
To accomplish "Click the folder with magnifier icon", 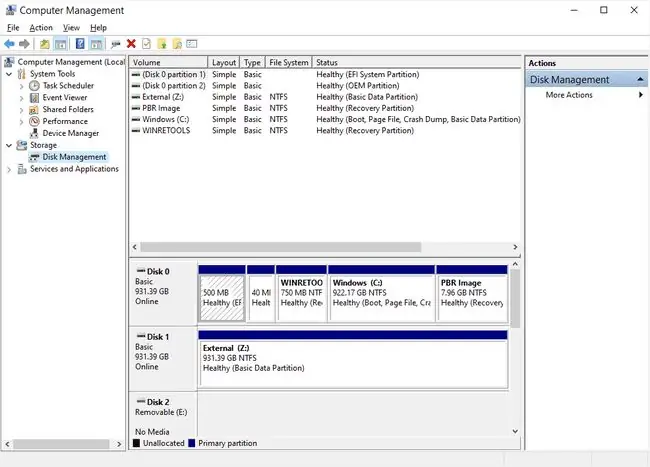I will tap(177, 44).
